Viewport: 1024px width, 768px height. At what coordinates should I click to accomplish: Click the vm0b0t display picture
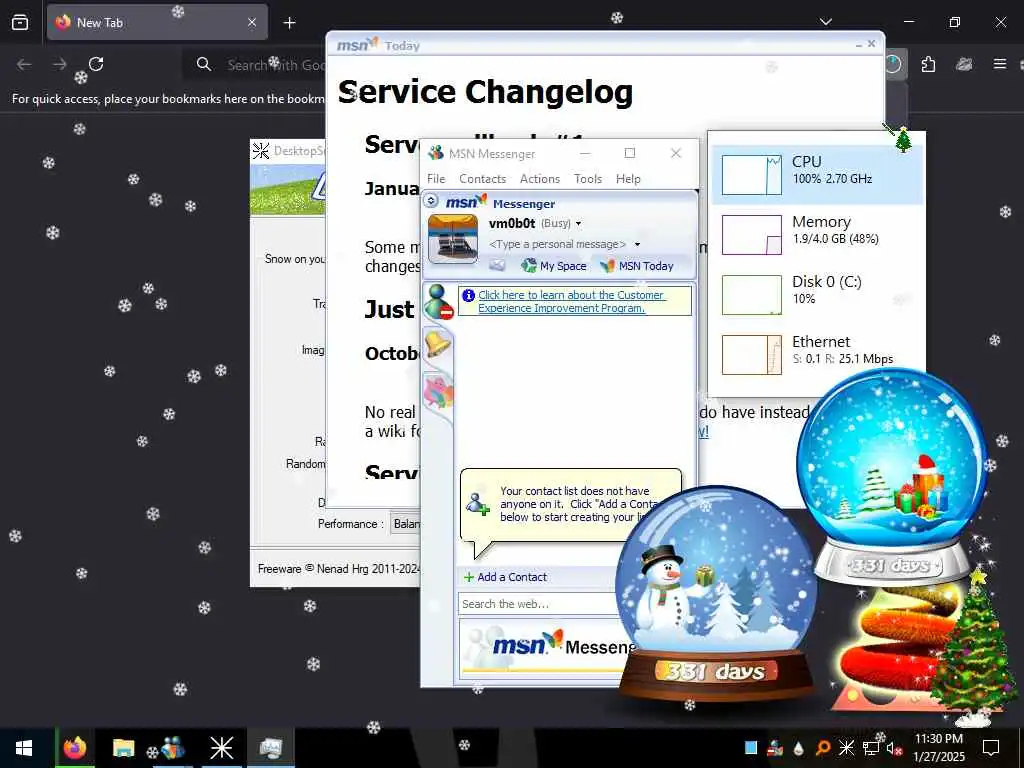coord(453,240)
